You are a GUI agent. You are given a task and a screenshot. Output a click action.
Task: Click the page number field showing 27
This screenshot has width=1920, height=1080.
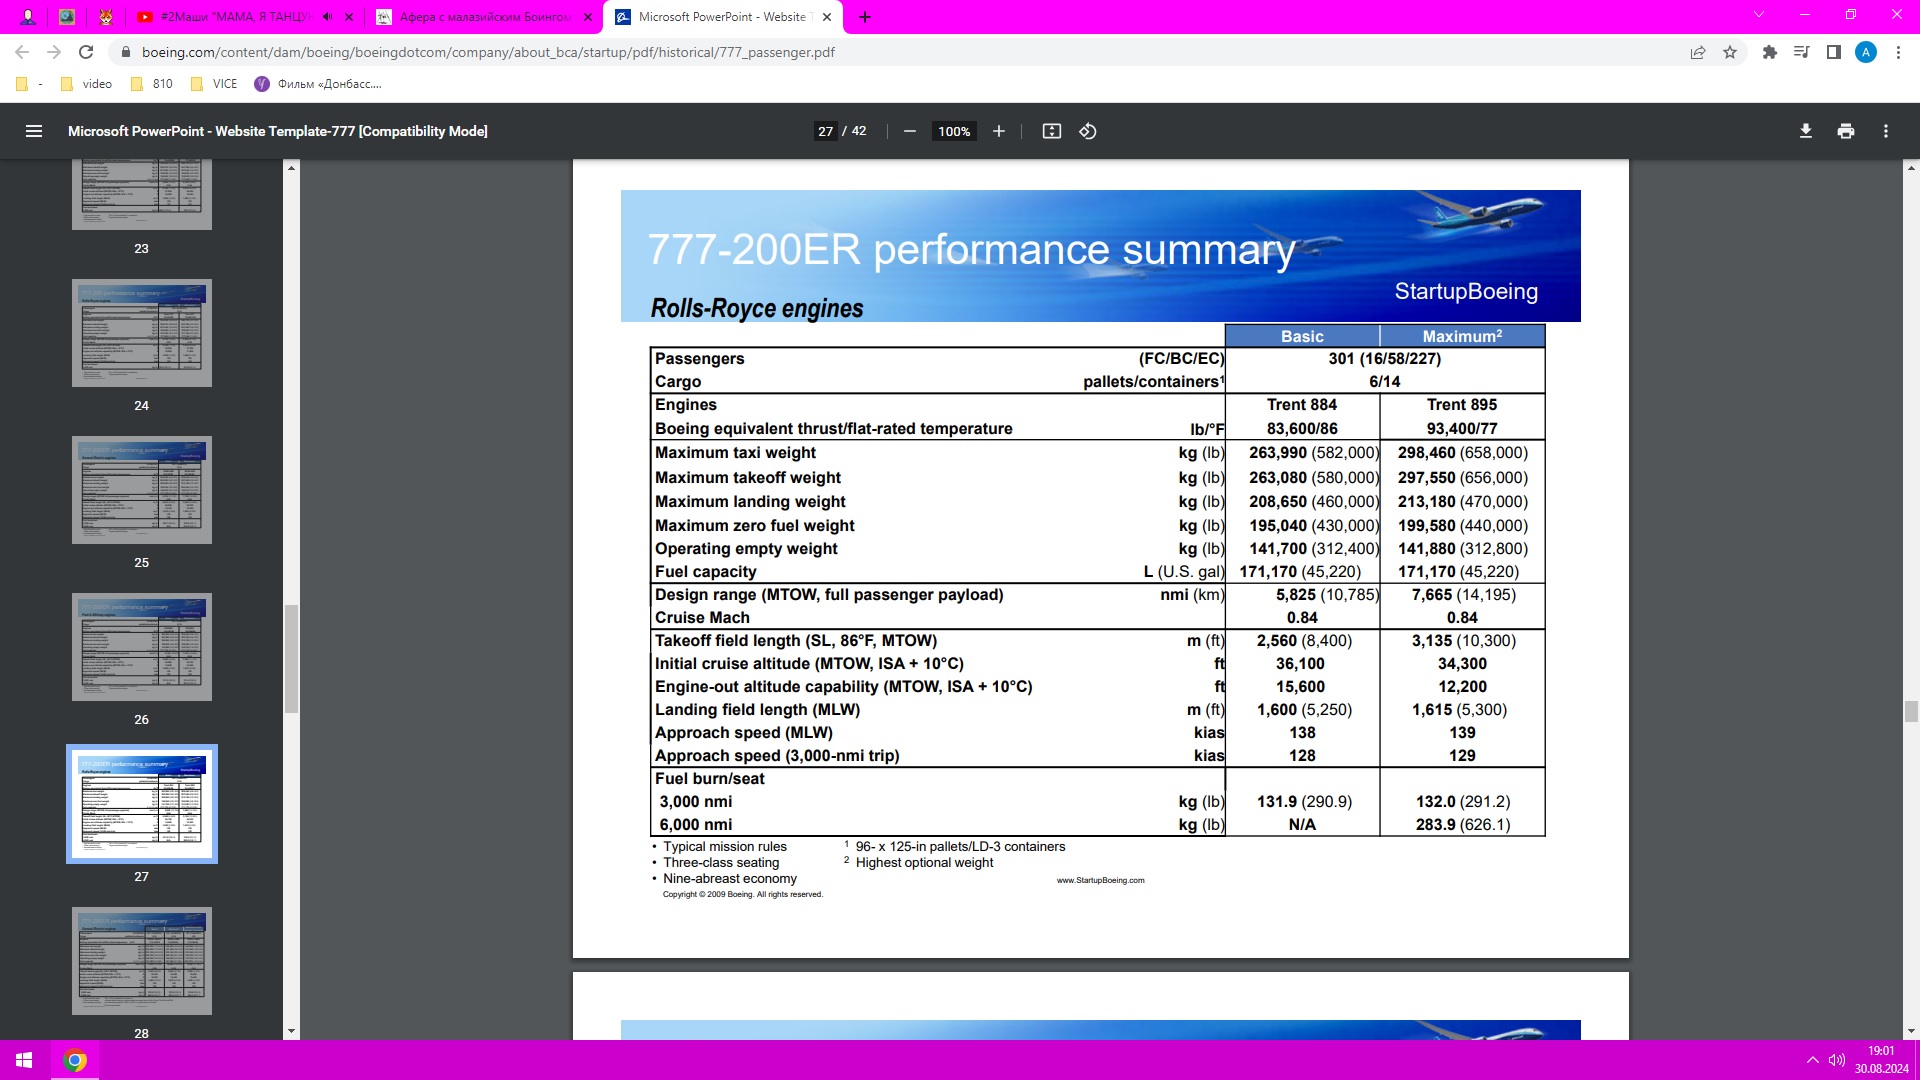pos(825,131)
